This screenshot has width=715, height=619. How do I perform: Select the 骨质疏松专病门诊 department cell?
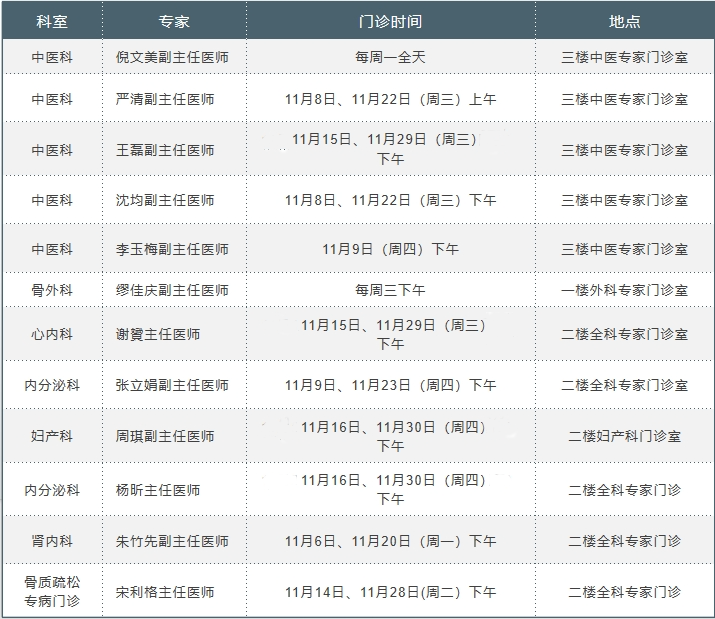tap(52, 591)
